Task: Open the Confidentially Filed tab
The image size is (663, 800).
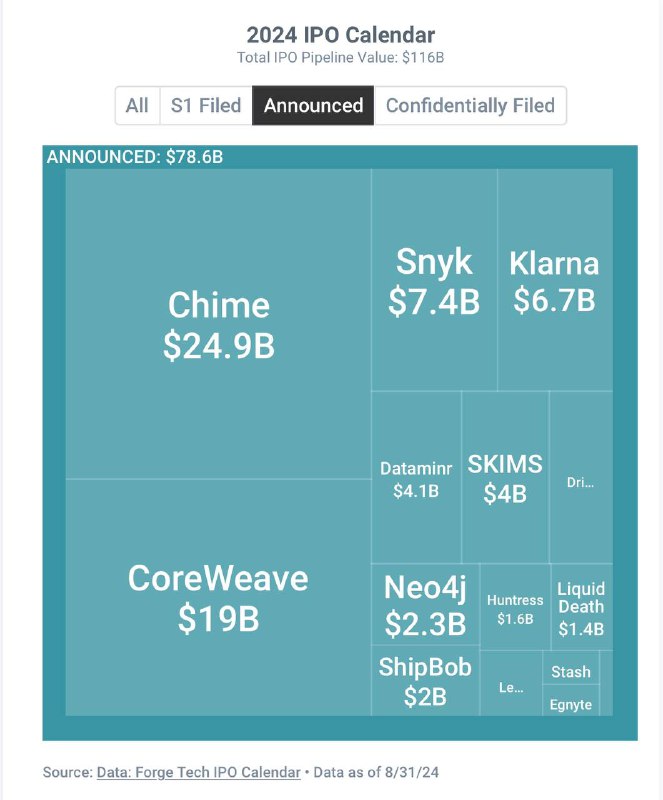Action: tap(470, 106)
